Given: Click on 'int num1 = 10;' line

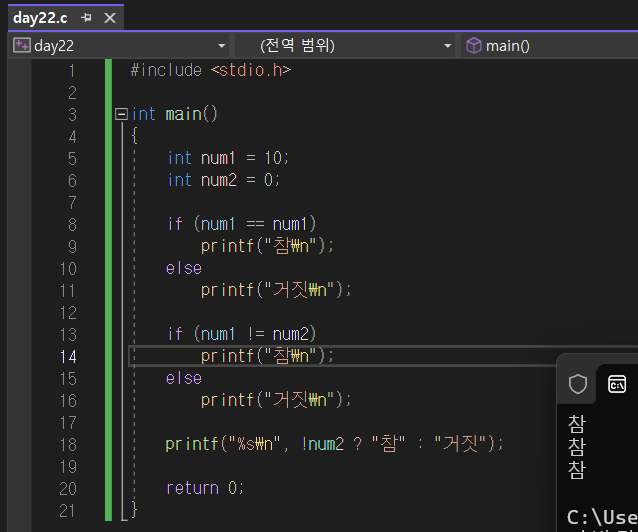Looking at the screenshot, I should coord(228,158).
